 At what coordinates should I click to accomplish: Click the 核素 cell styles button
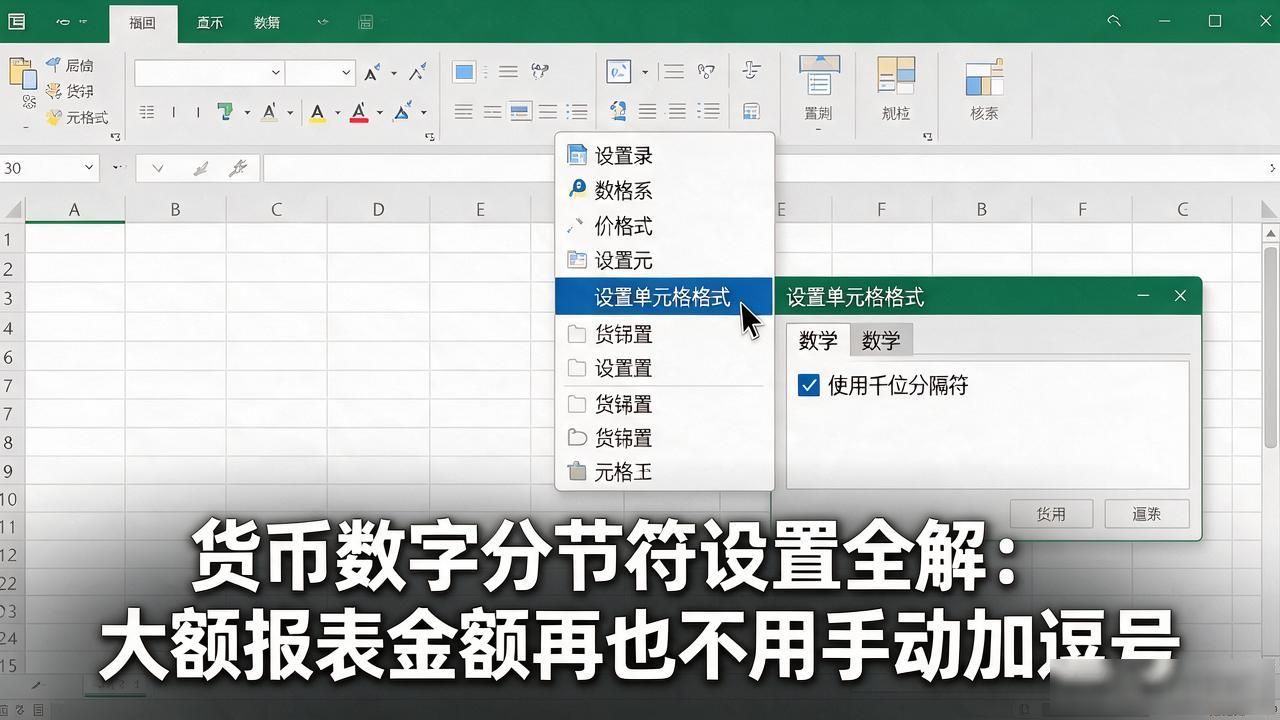click(x=984, y=88)
